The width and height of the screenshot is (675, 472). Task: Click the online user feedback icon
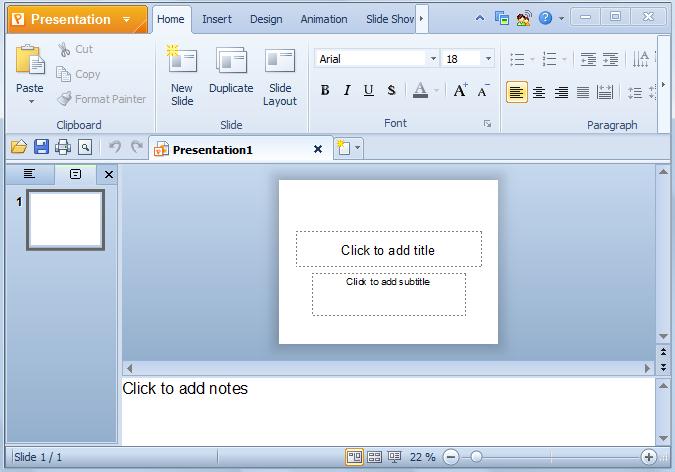(523, 18)
